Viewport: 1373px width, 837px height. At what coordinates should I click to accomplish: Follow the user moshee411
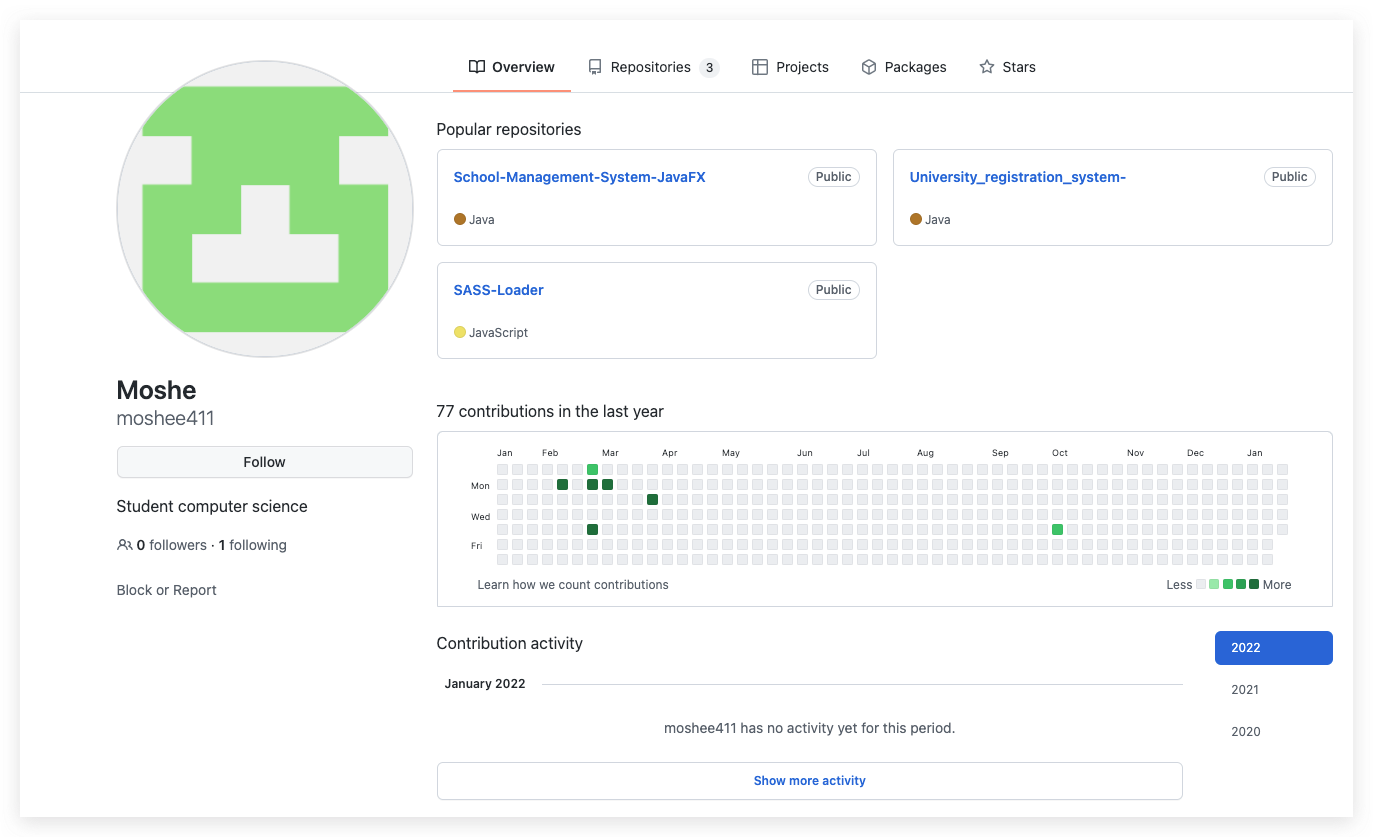265,462
